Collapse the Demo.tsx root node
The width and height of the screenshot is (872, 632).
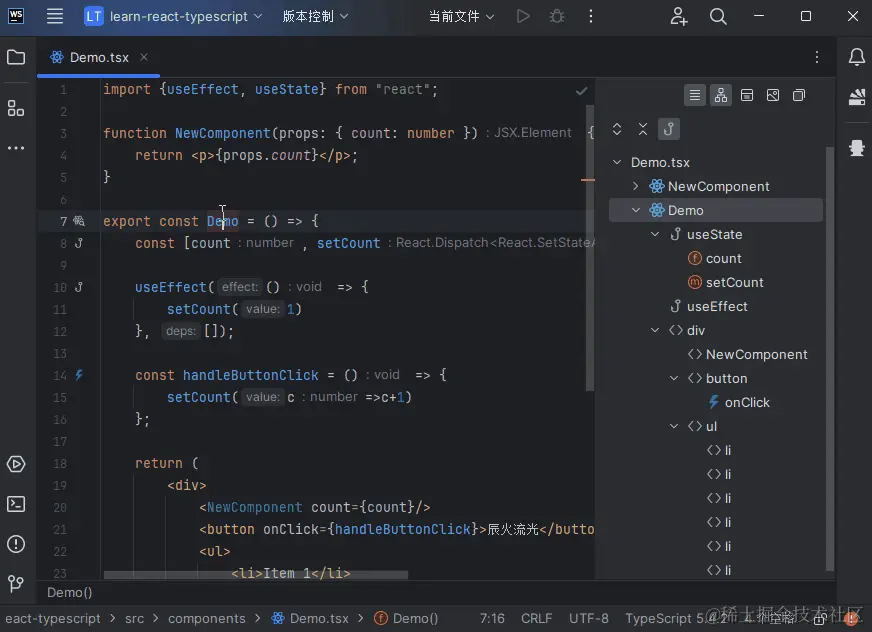617,162
